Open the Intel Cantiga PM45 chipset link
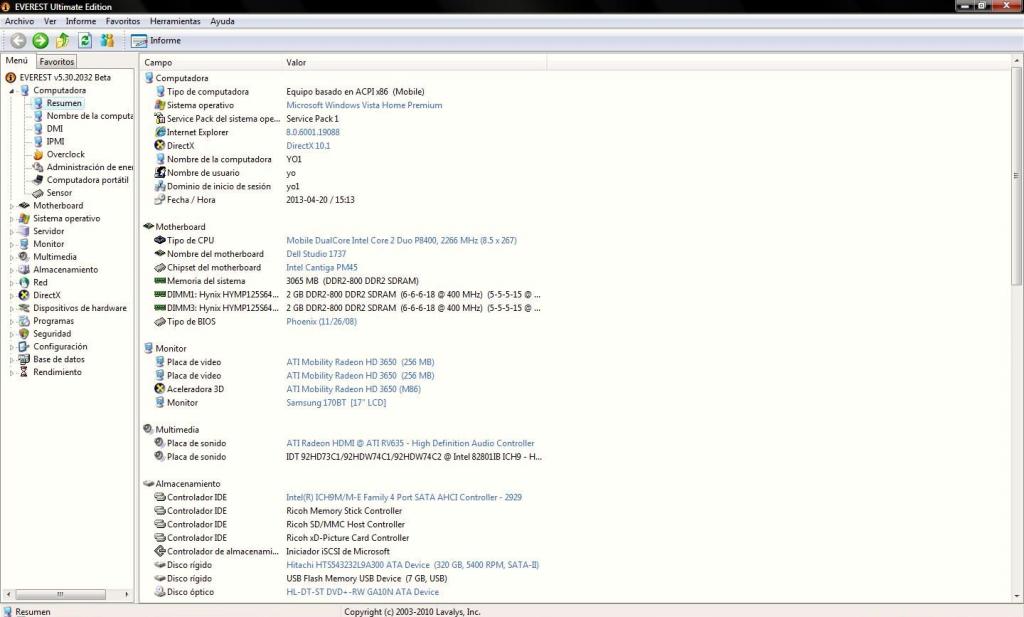The width and height of the screenshot is (1024, 617). click(x=321, y=268)
